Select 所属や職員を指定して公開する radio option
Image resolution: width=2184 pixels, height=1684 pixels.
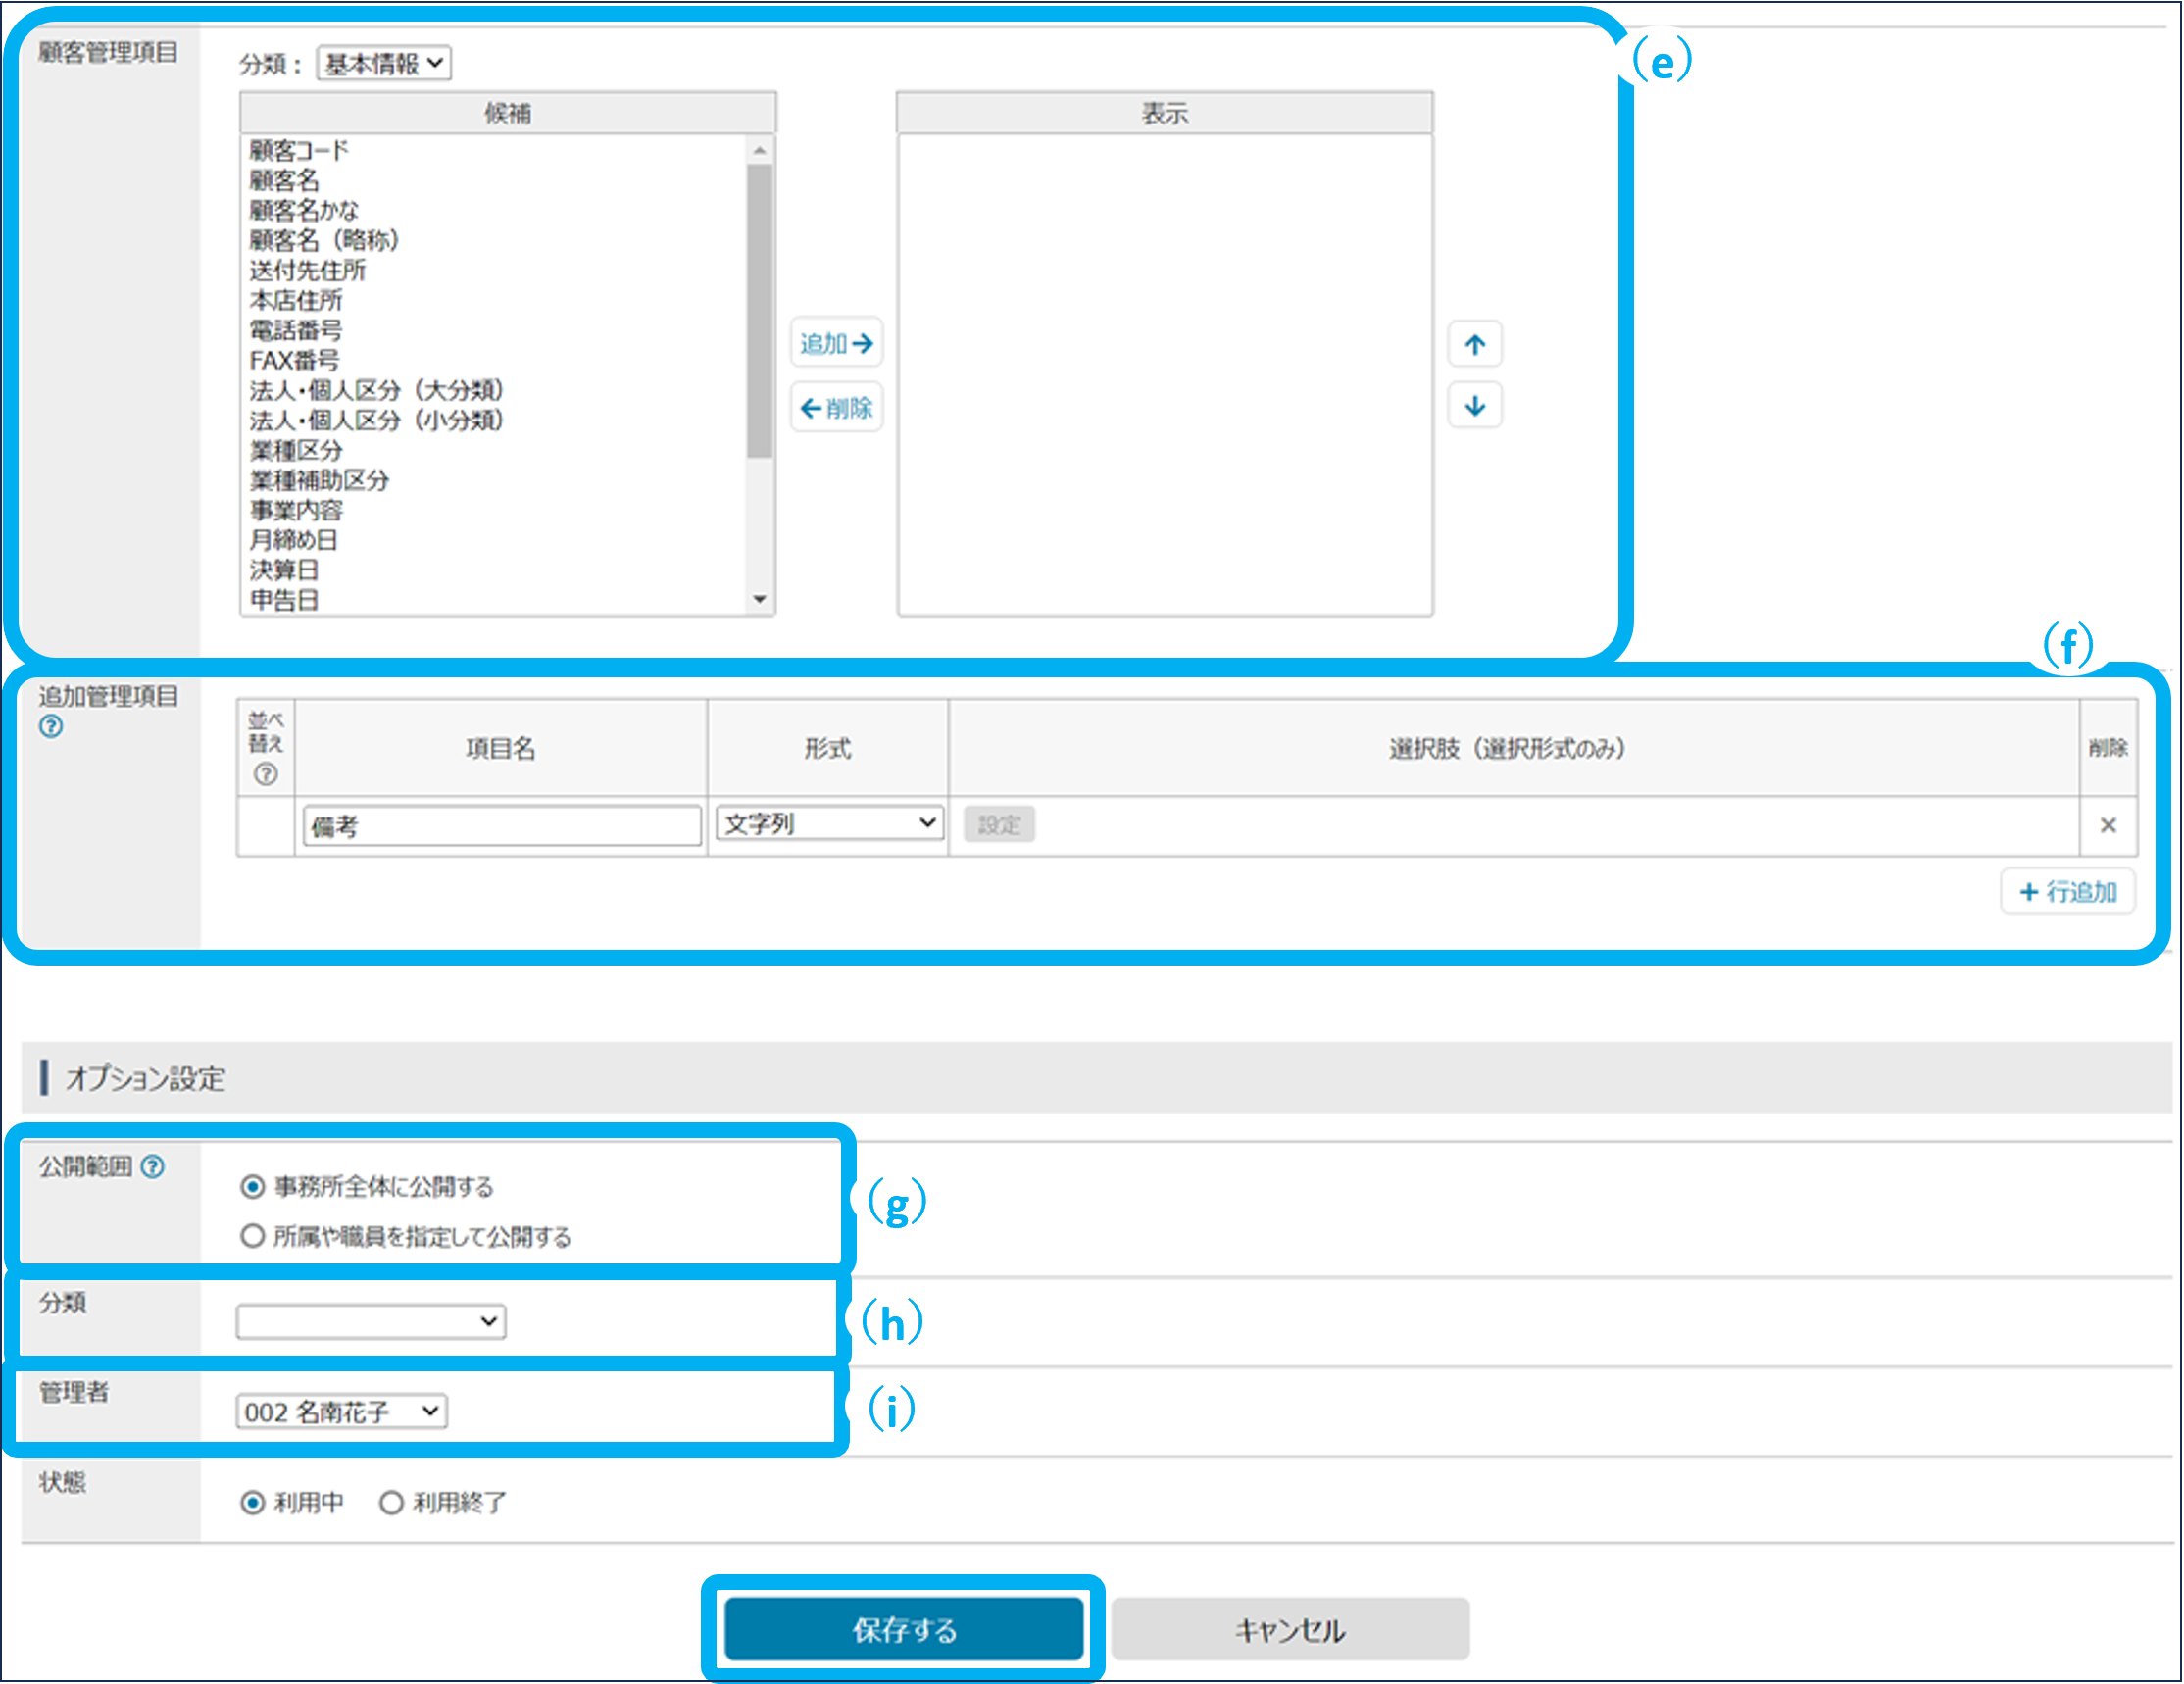253,1237
